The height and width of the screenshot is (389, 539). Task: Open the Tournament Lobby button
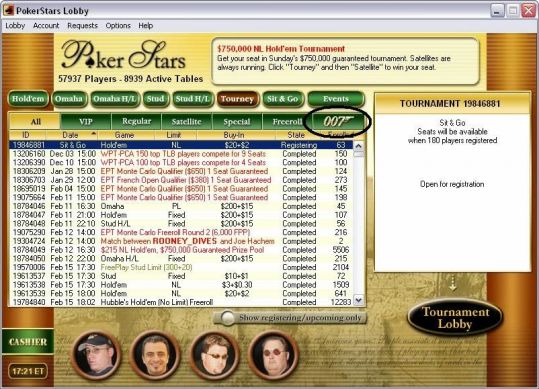pyautogui.click(x=454, y=318)
